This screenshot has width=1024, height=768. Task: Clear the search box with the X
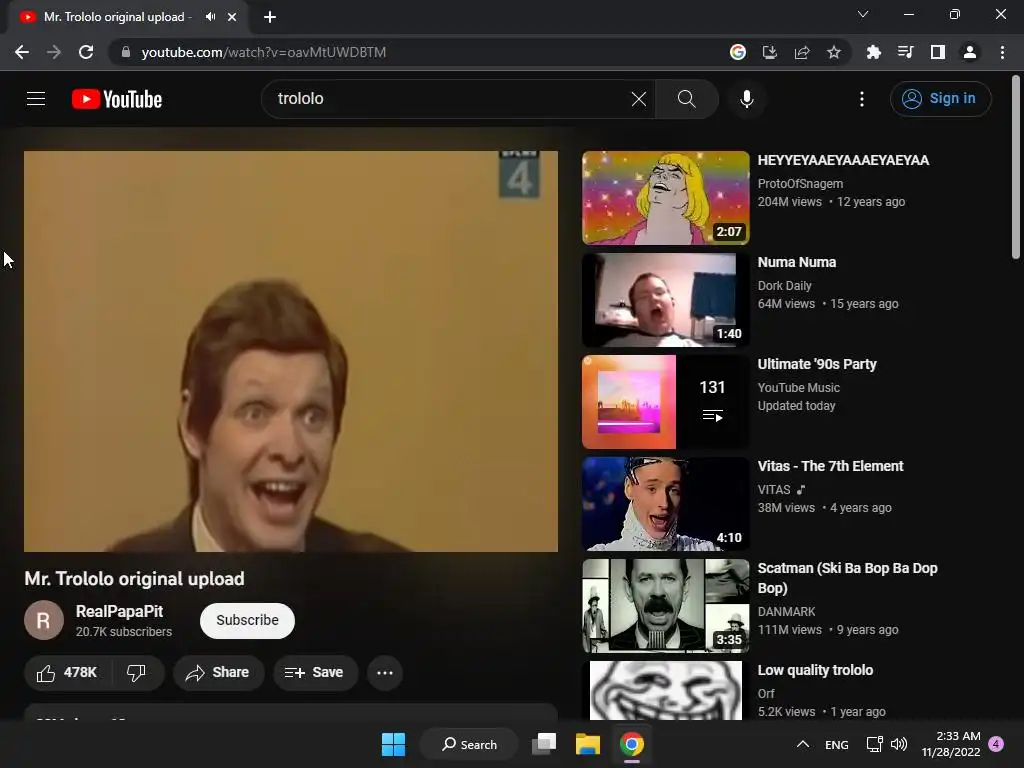point(639,99)
